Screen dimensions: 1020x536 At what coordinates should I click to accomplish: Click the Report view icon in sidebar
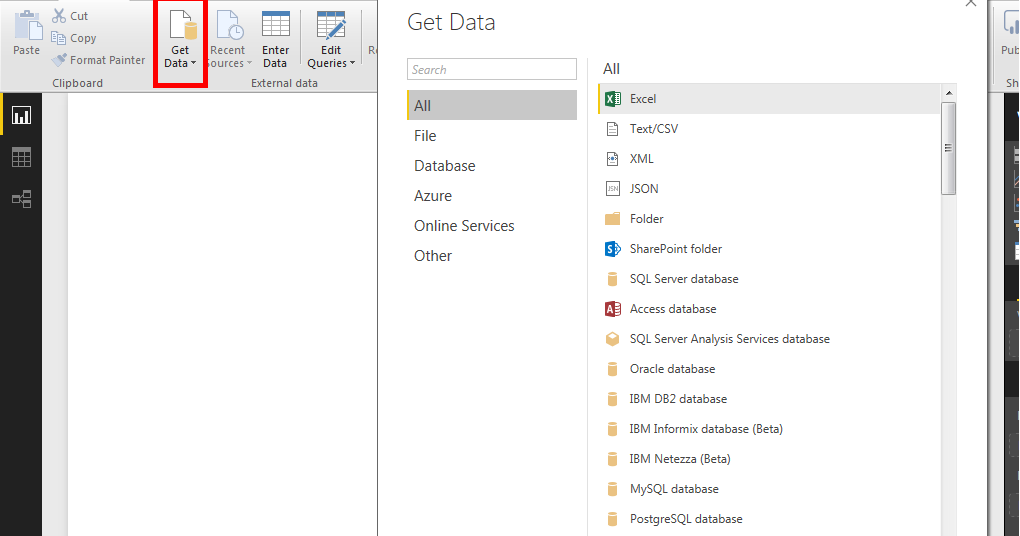(21, 115)
